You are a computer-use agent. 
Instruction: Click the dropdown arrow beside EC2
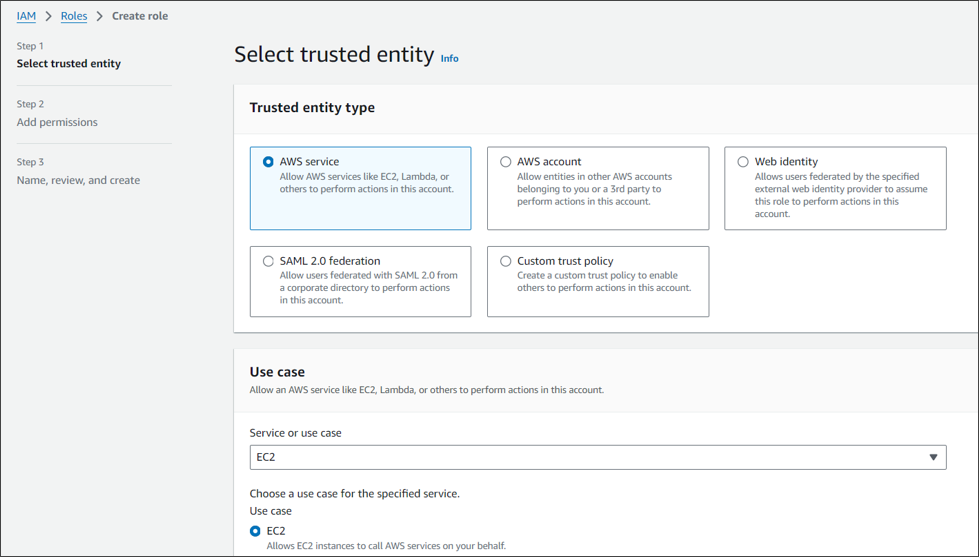[x=933, y=457]
